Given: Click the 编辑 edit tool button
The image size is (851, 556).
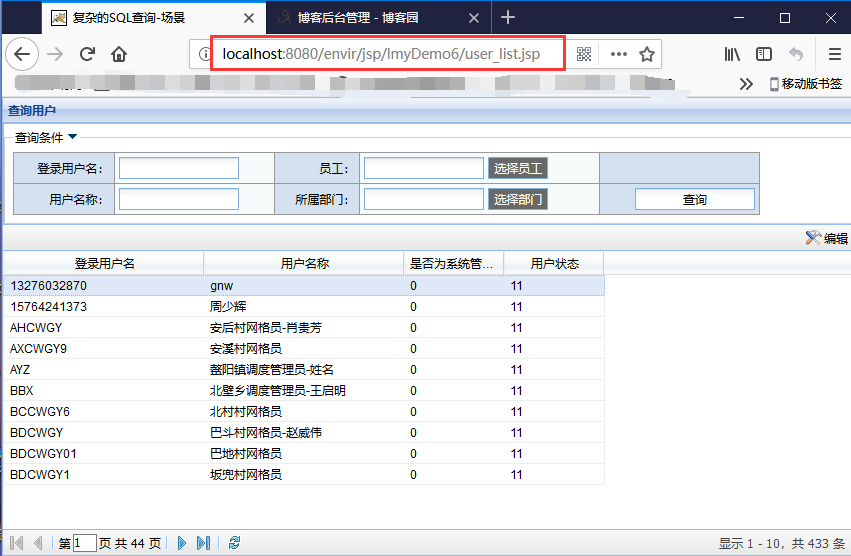Looking at the screenshot, I should [827, 238].
